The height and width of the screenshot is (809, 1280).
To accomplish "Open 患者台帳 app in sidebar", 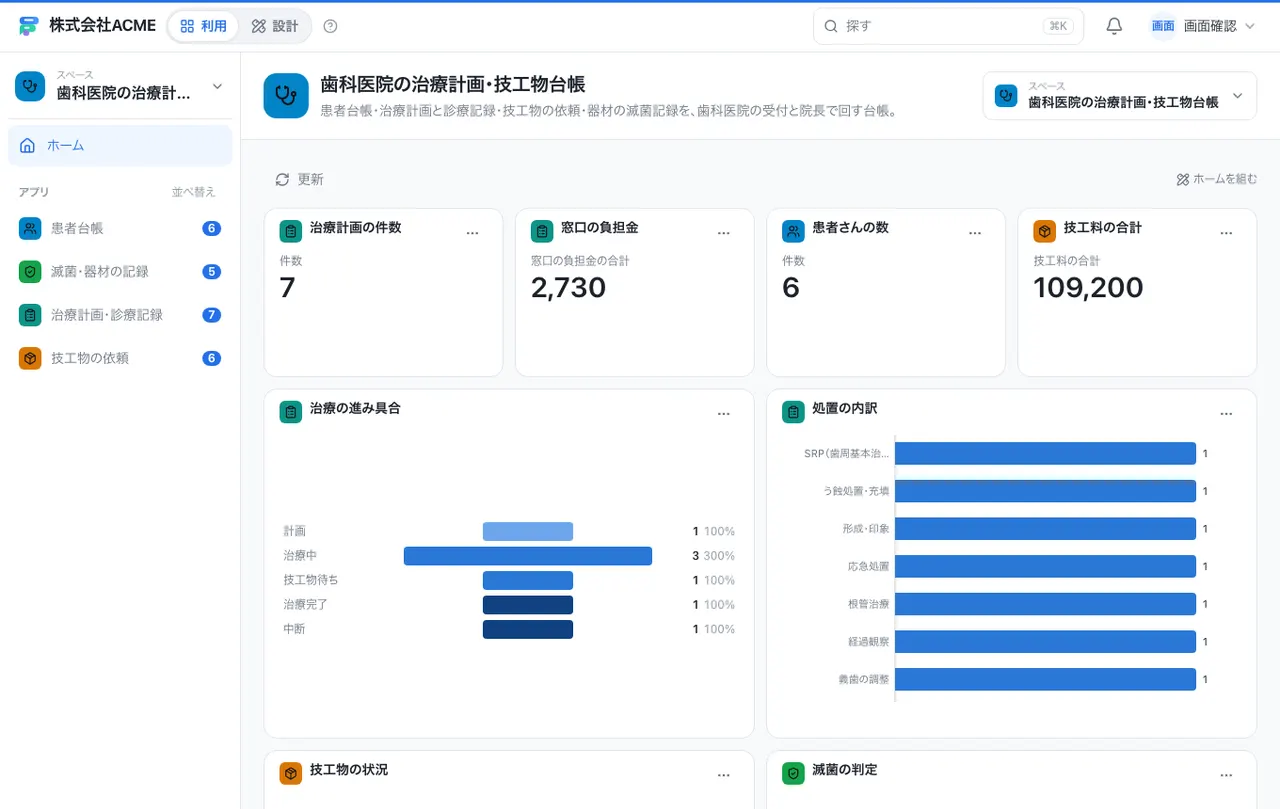I will [120, 228].
